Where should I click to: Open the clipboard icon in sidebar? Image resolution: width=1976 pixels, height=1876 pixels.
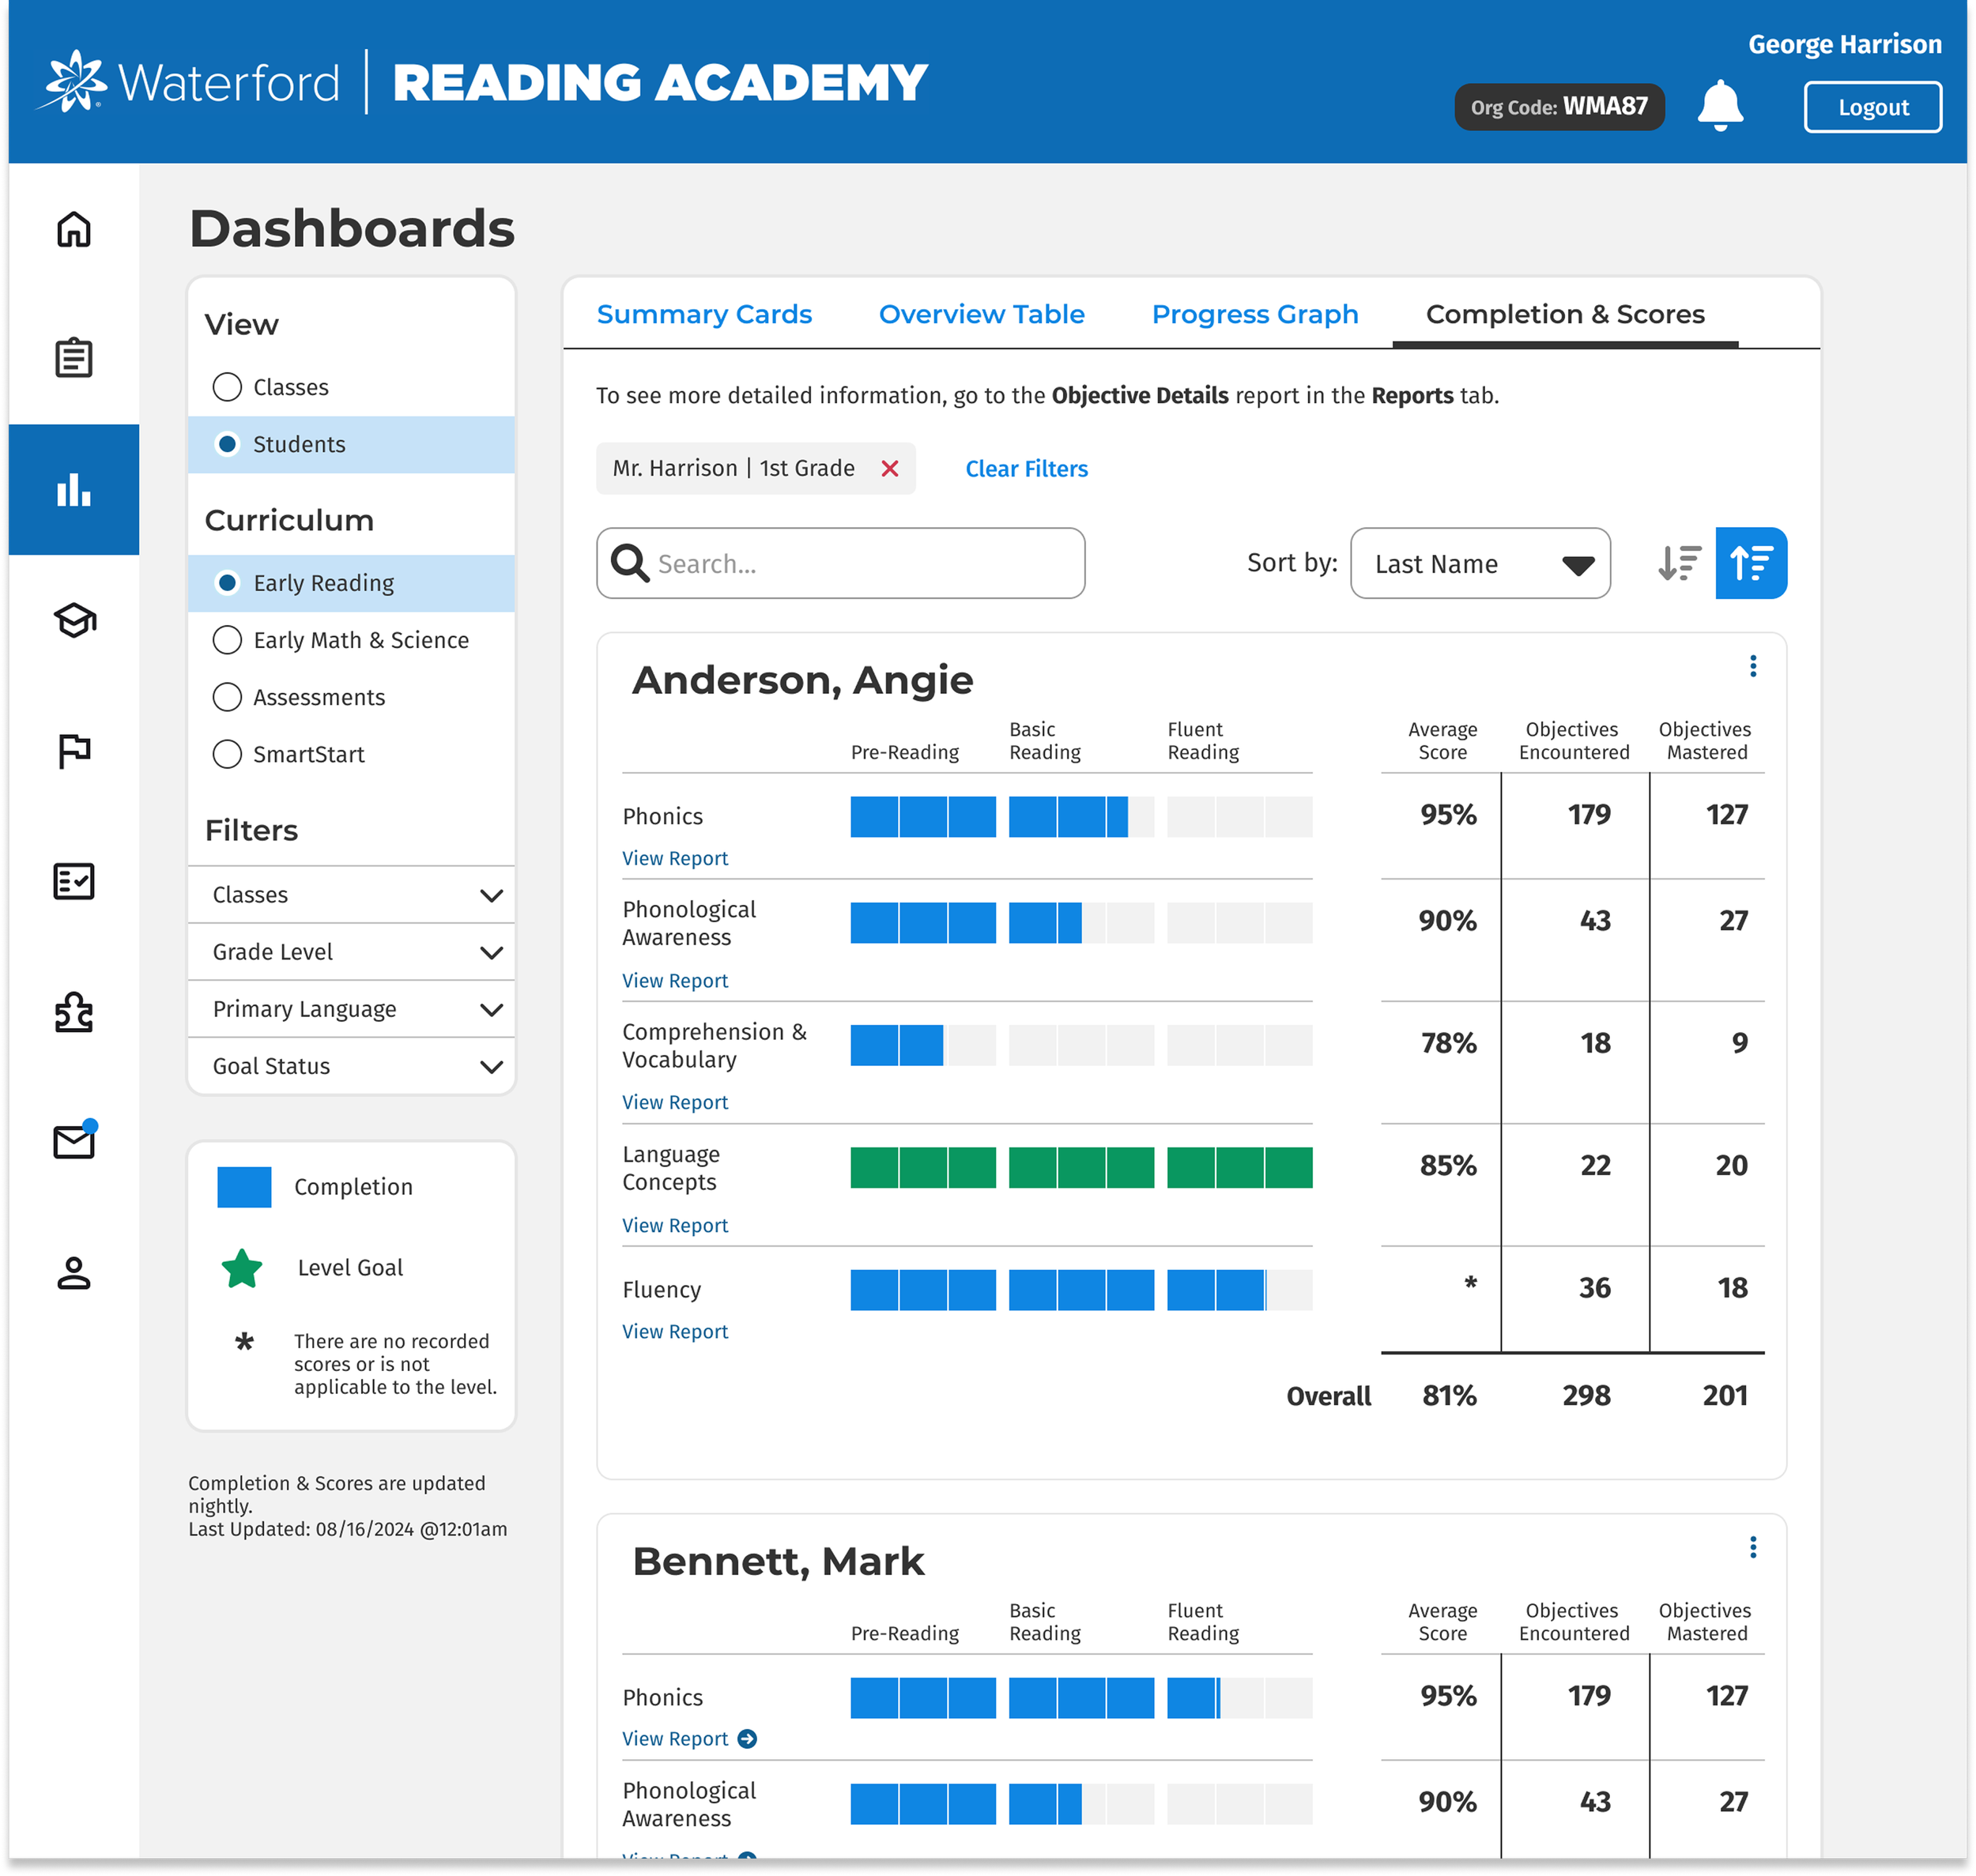click(74, 358)
